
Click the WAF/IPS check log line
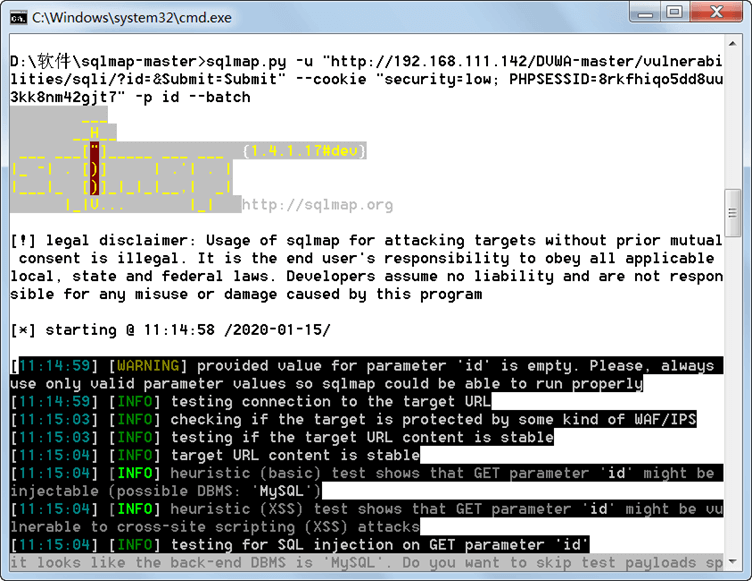pyautogui.click(x=353, y=420)
